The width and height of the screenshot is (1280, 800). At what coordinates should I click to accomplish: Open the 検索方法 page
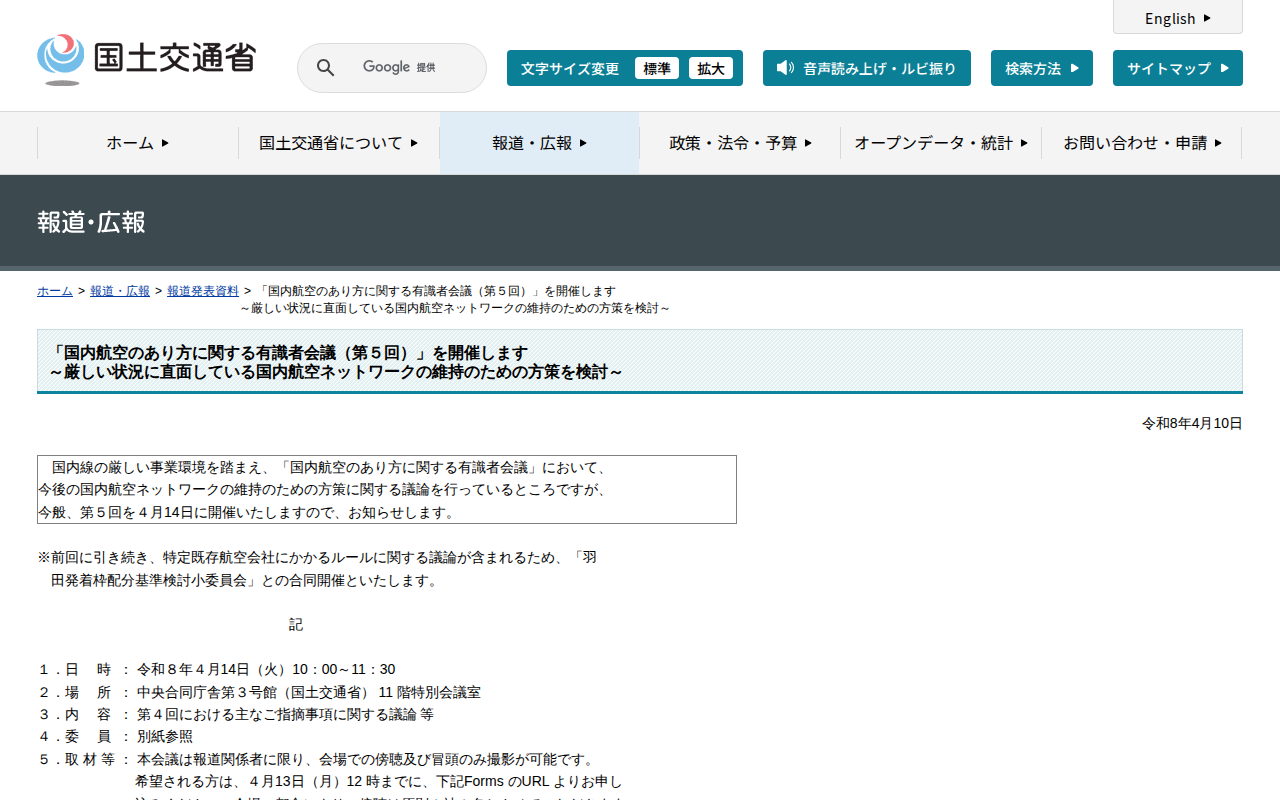pos(1042,68)
